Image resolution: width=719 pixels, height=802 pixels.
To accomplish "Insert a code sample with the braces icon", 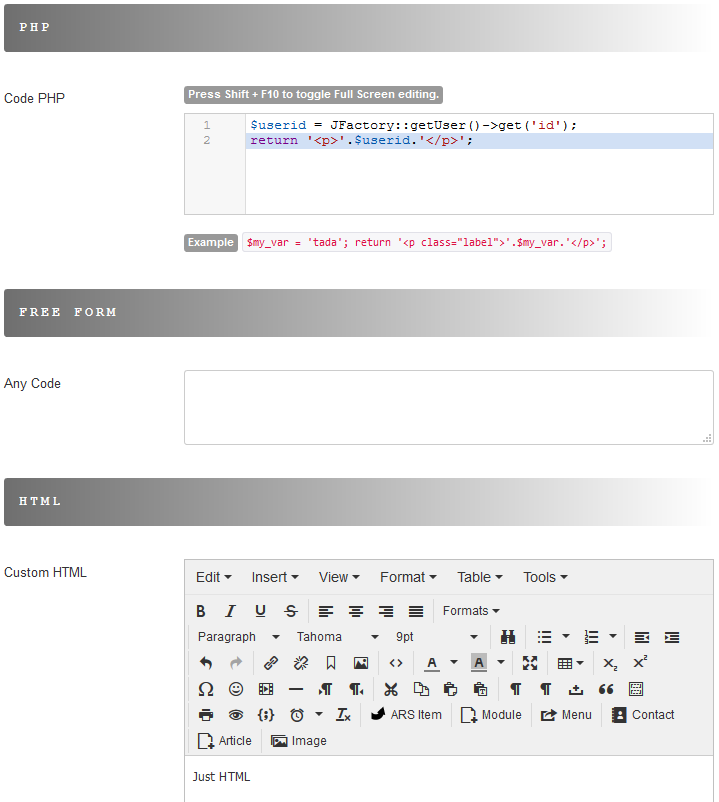I will (x=266, y=715).
